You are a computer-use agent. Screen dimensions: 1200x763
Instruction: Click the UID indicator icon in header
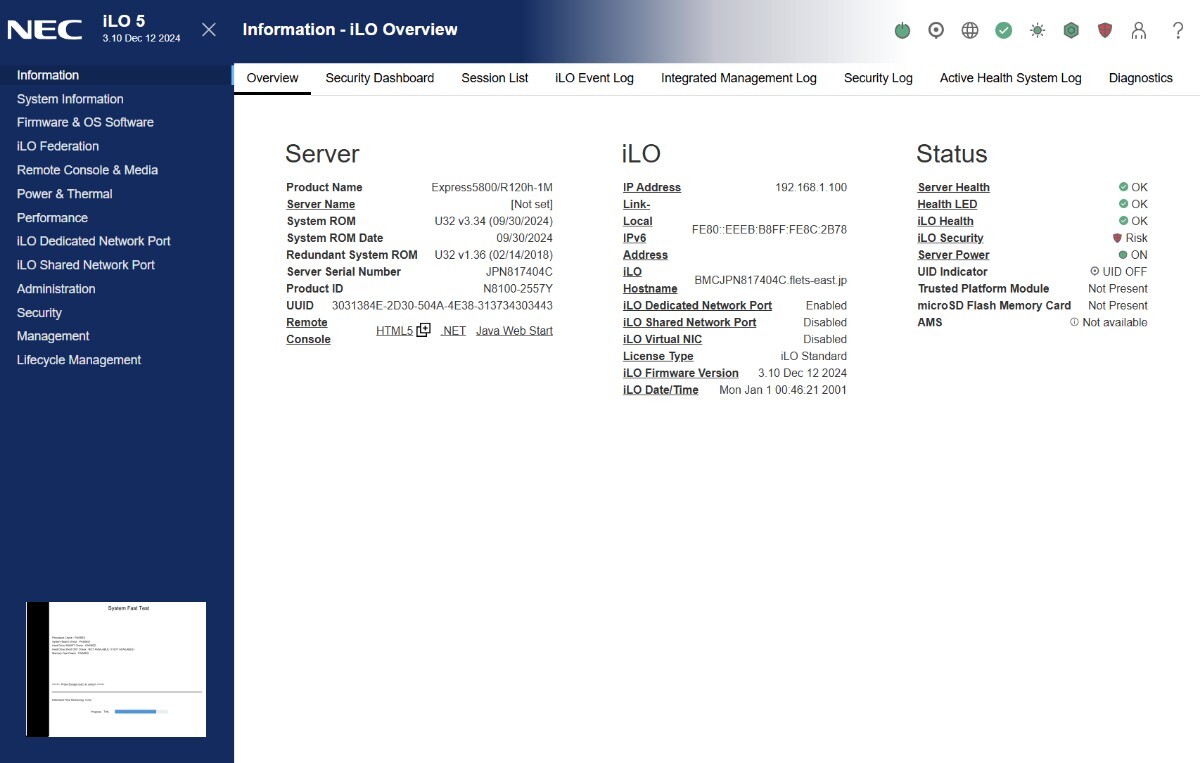pos(936,30)
